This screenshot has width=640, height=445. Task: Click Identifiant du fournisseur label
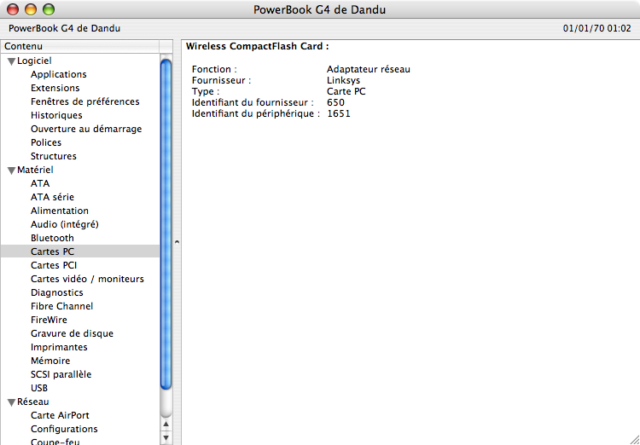pos(253,102)
